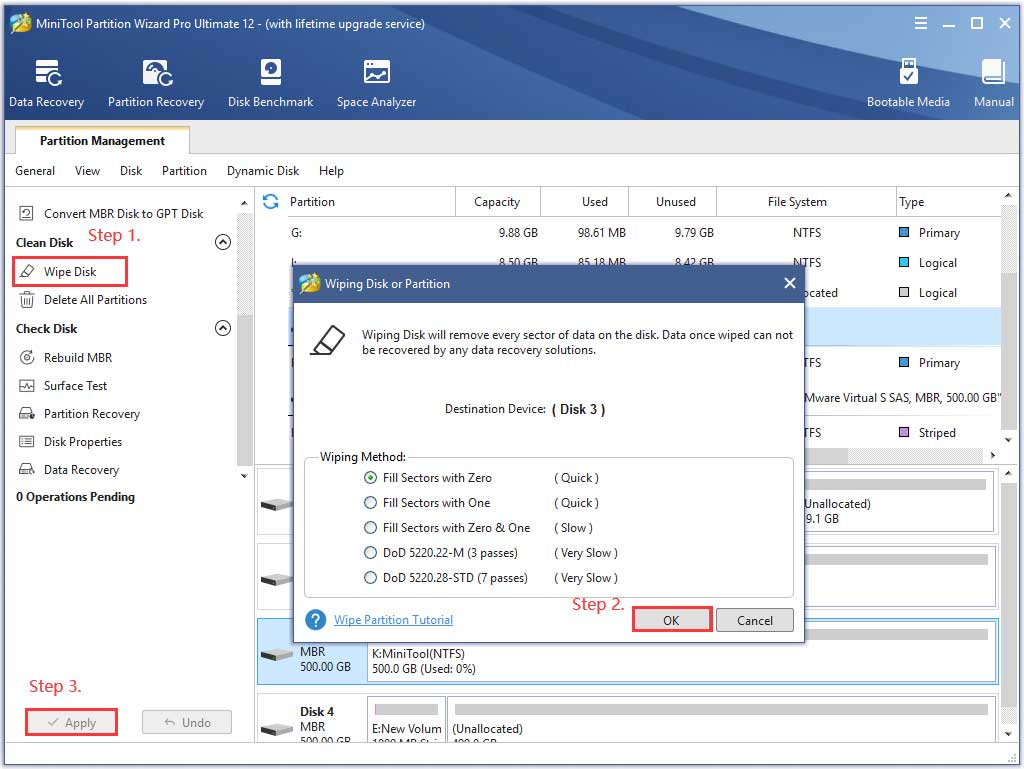Click the blue help question mark icon
Image resolution: width=1024 pixels, height=769 pixels.
315,620
